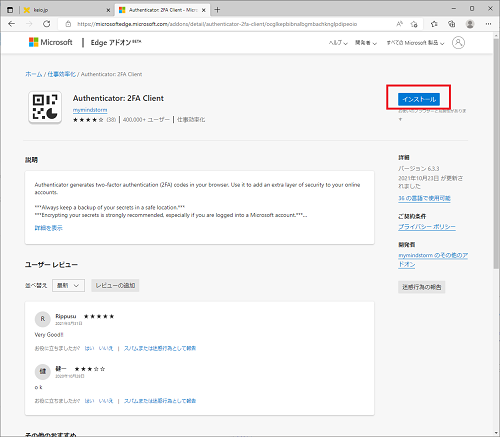Click レビューの追加 button
The image size is (500, 437).
click(115, 285)
